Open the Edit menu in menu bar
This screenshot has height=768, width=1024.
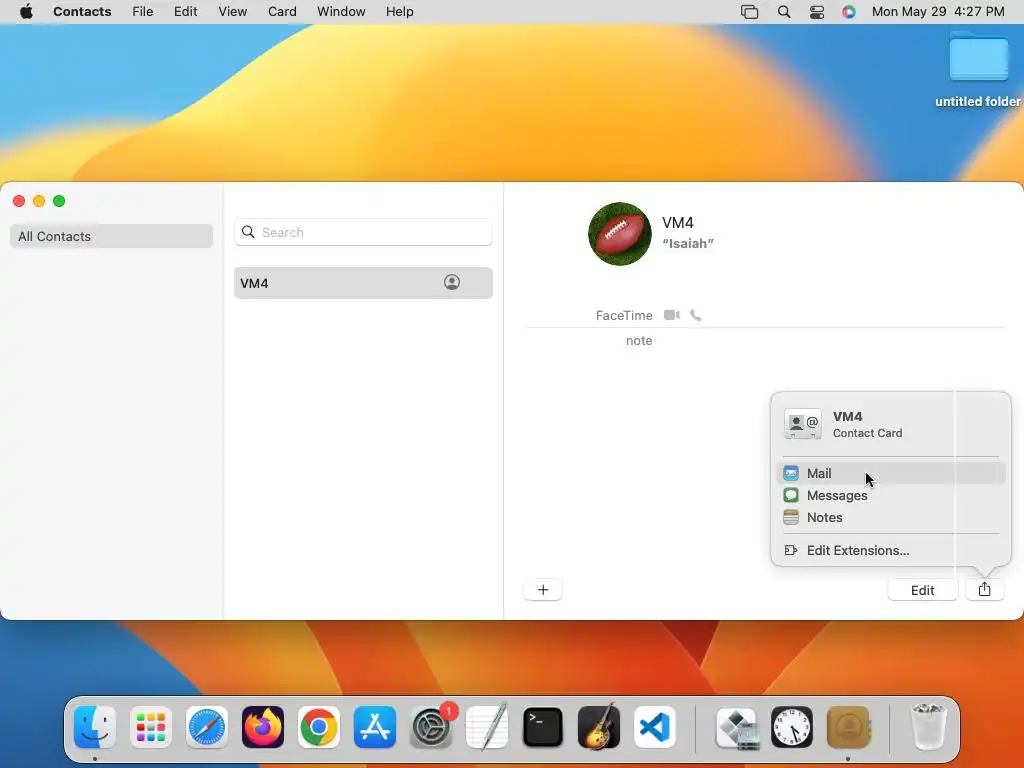[185, 12]
